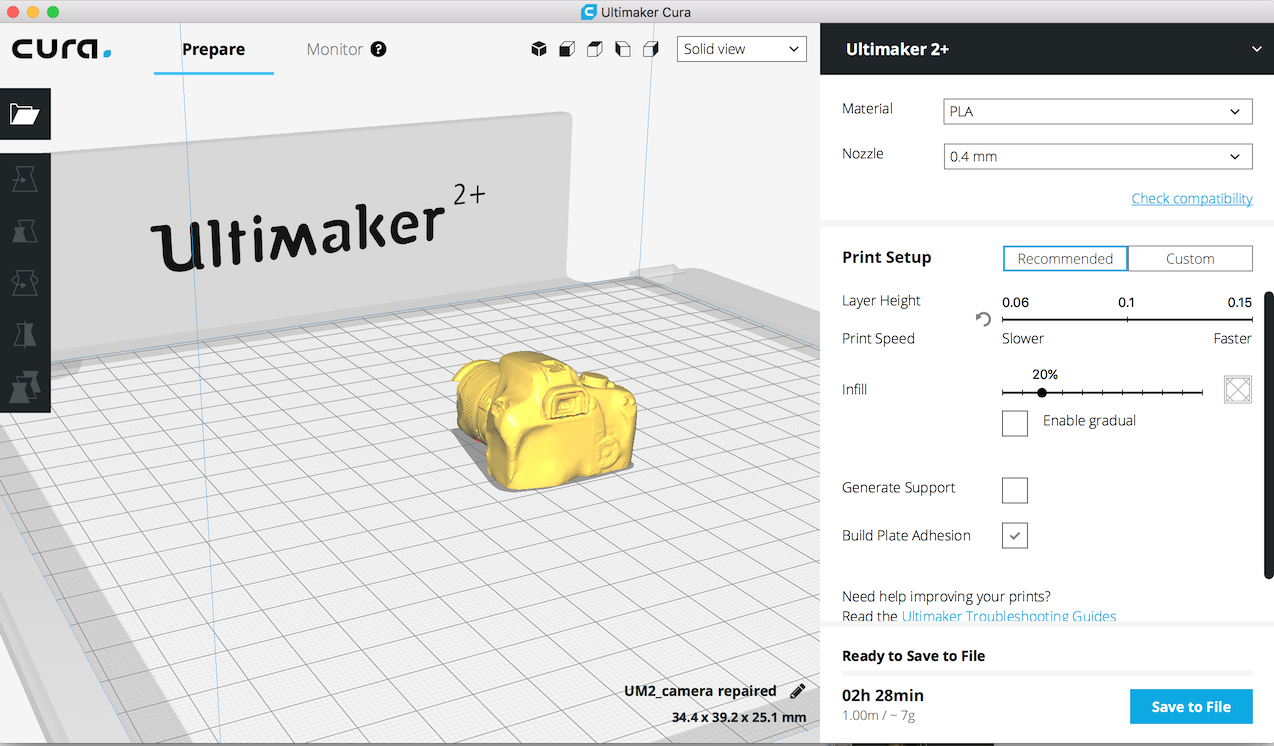This screenshot has height=746, width=1274.
Task: Open the Monitor tab
Action: click(335, 49)
